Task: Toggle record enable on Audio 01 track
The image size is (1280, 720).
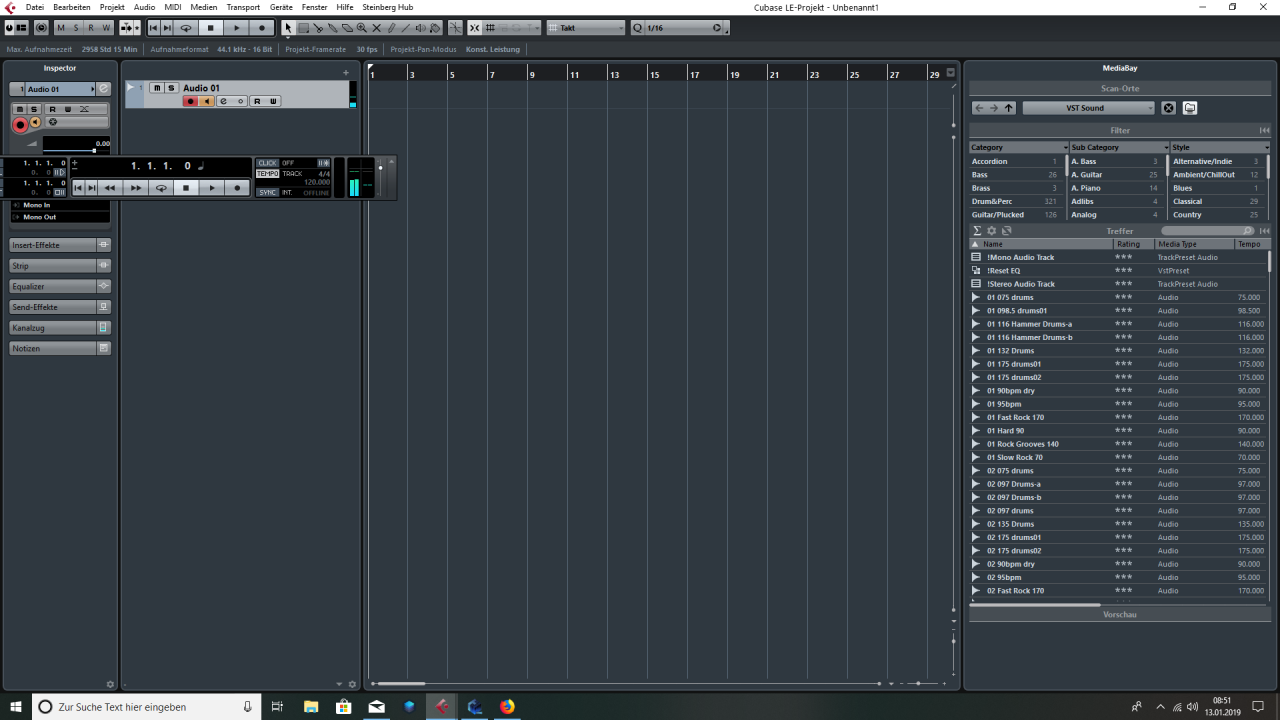Action: 190,101
